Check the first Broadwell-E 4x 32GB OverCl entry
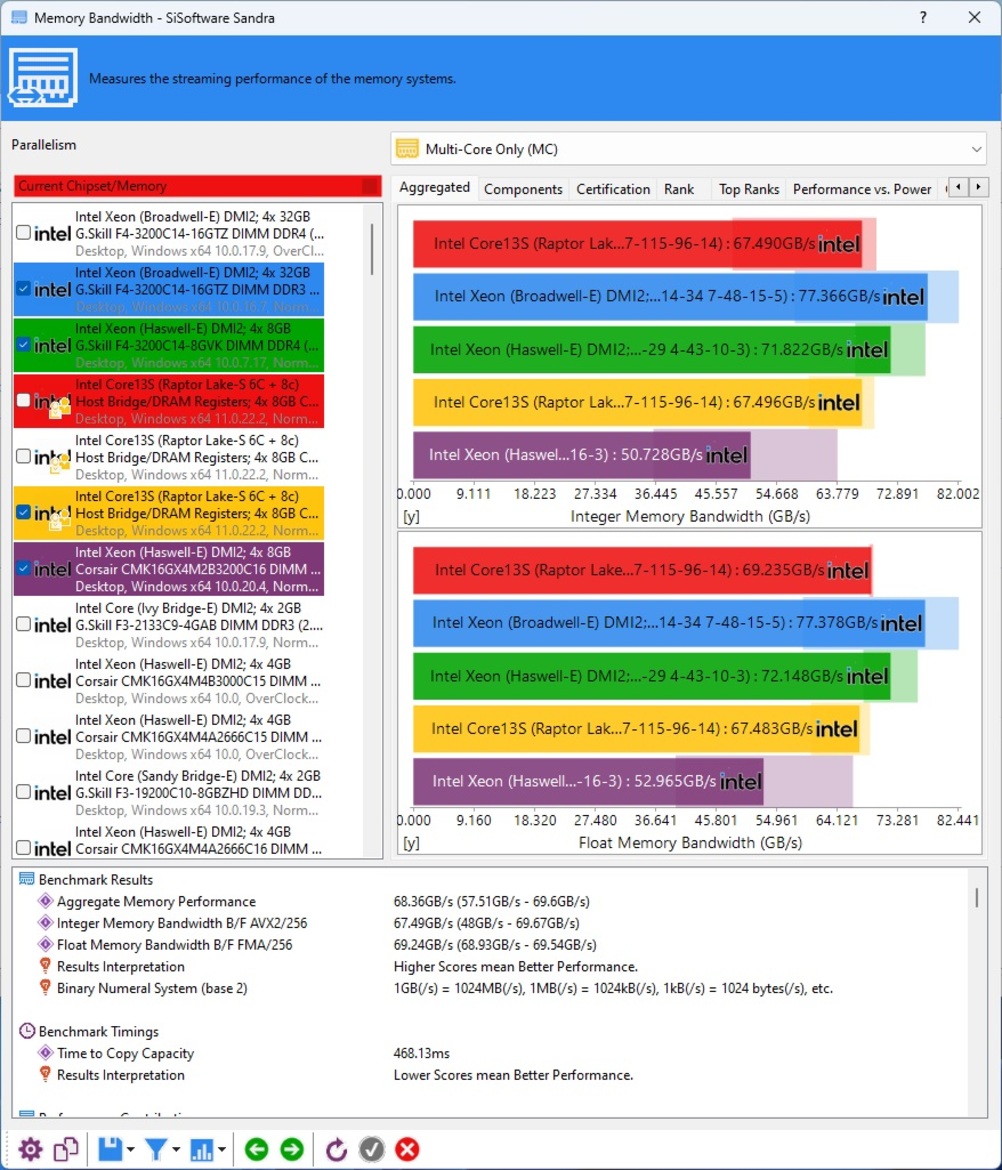The height and width of the screenshot is (1170, 1002). [x=23, y=232]
